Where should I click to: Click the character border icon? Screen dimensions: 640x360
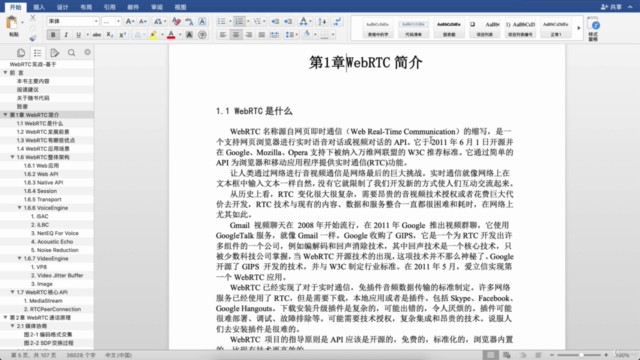click(x=202, y=21)
